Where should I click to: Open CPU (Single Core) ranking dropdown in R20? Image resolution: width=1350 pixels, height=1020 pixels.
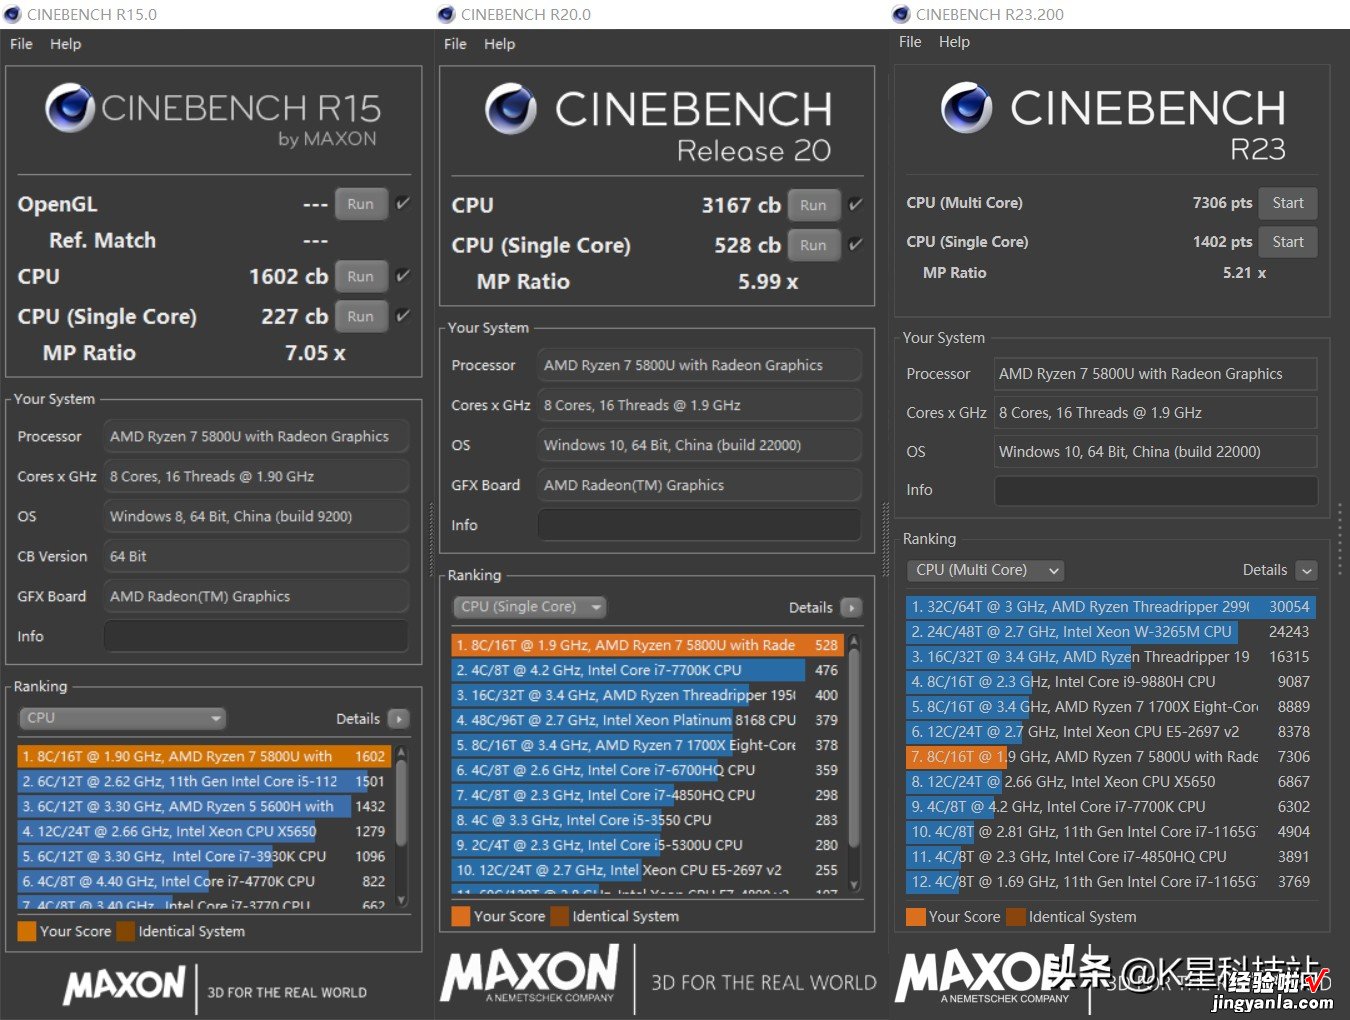pyautogui.click(x=530, y=607)
